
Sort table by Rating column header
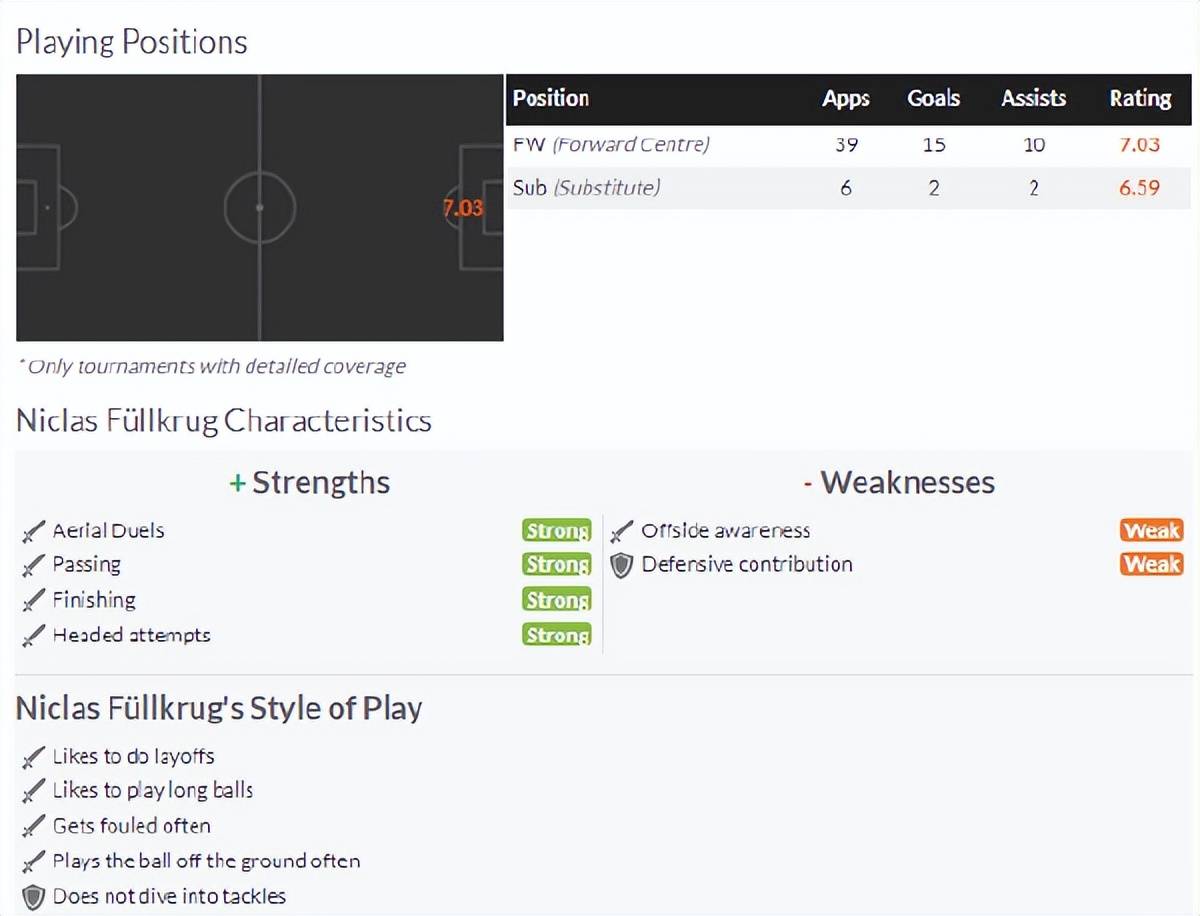[x=1140, y=99]
